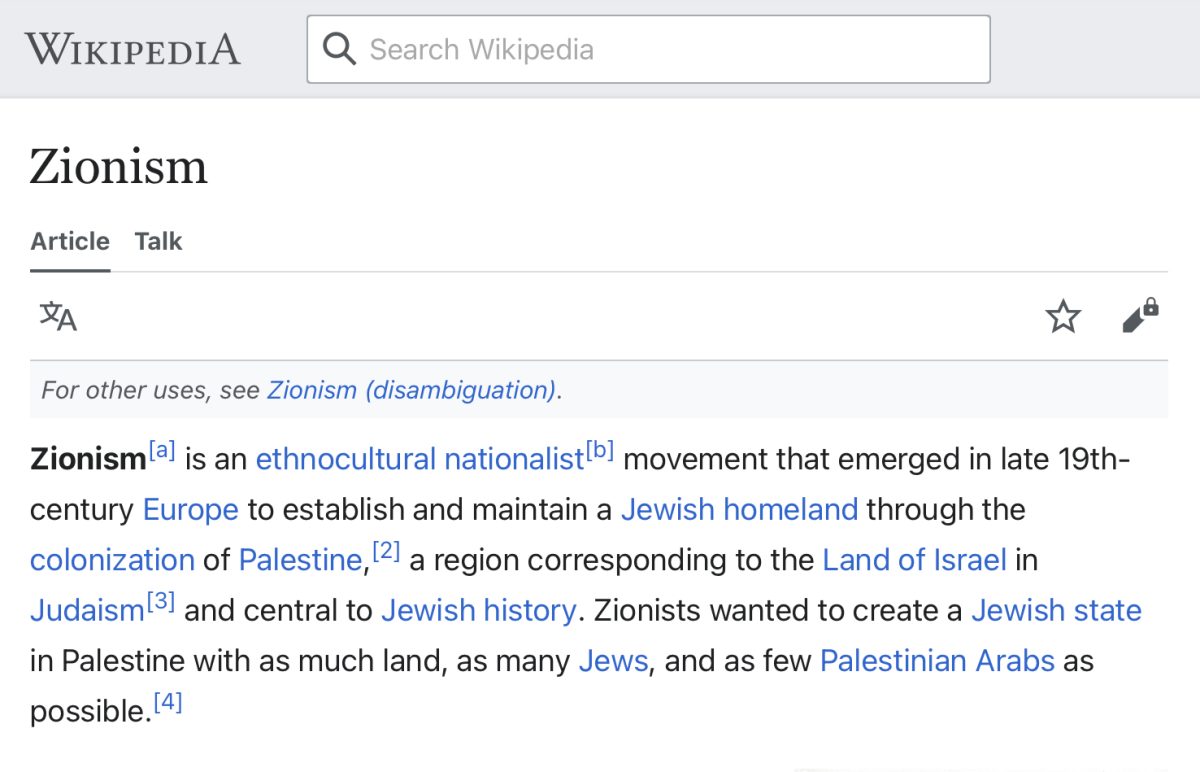Viewport: 1200px width, 772px height.
Task: Open citation reference [4]
Action: pyautogui.click(x=168, y=703)
